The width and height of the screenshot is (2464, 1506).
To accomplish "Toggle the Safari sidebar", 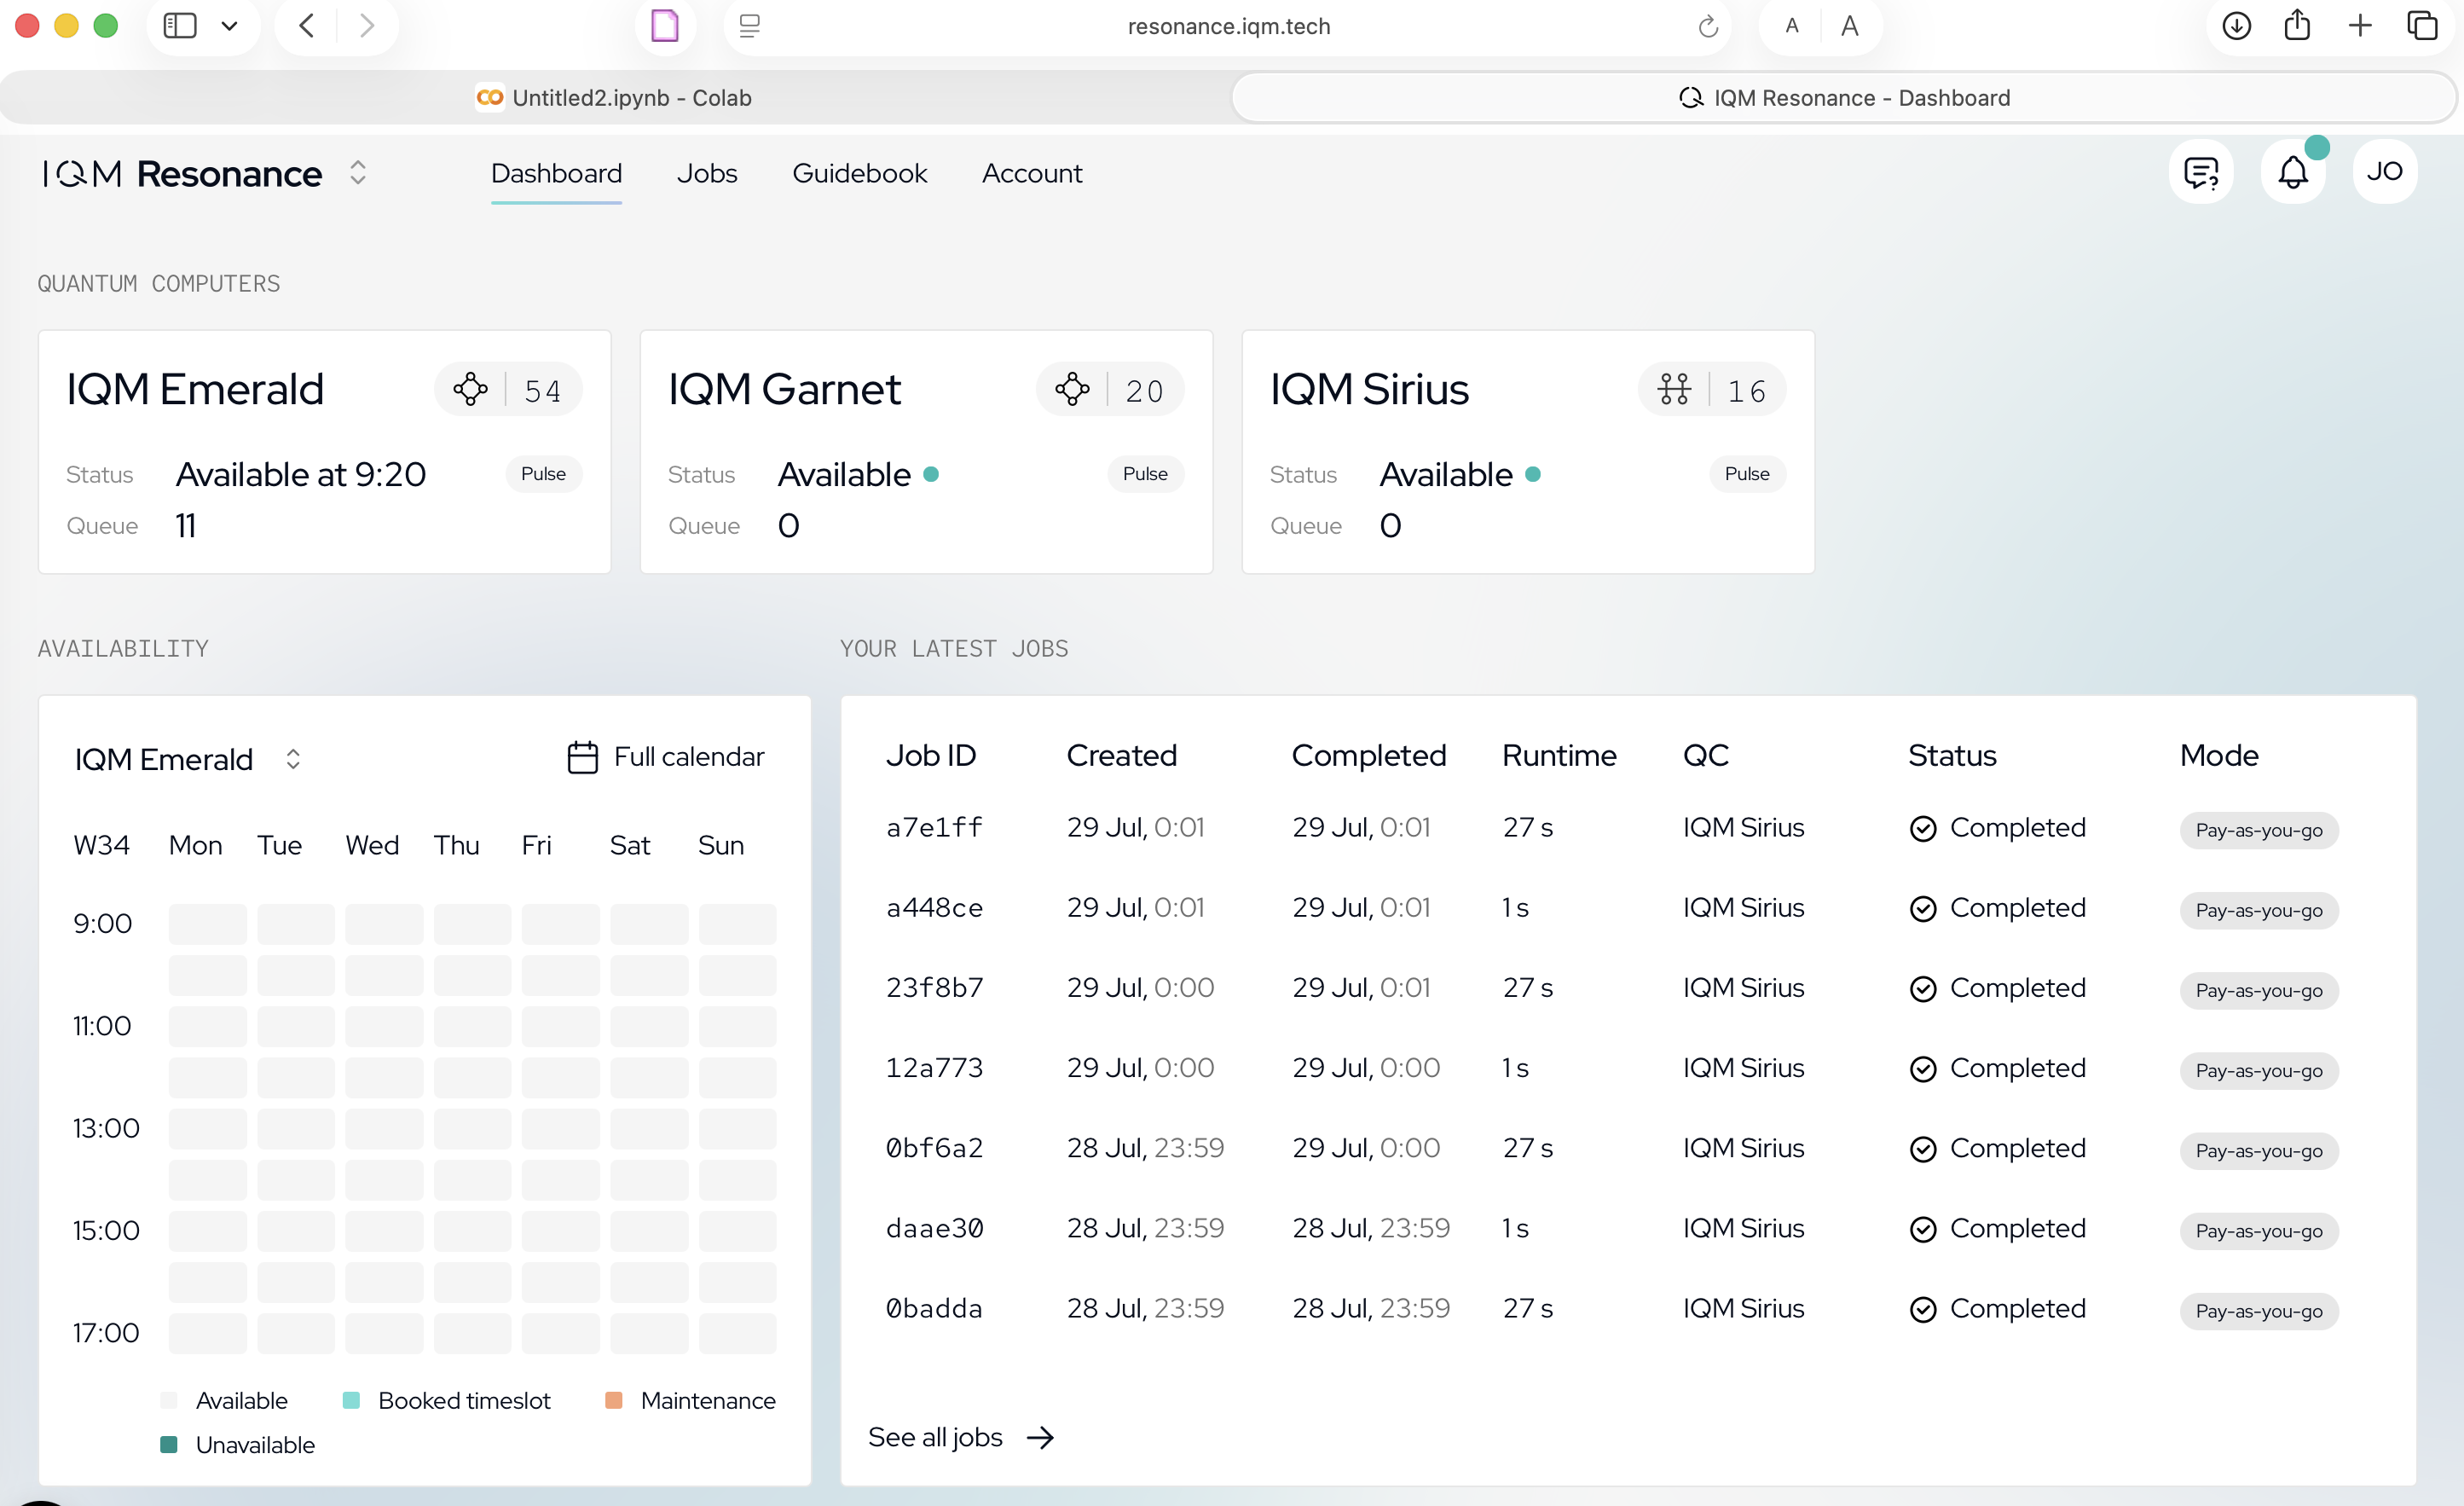I will (180, 26).
